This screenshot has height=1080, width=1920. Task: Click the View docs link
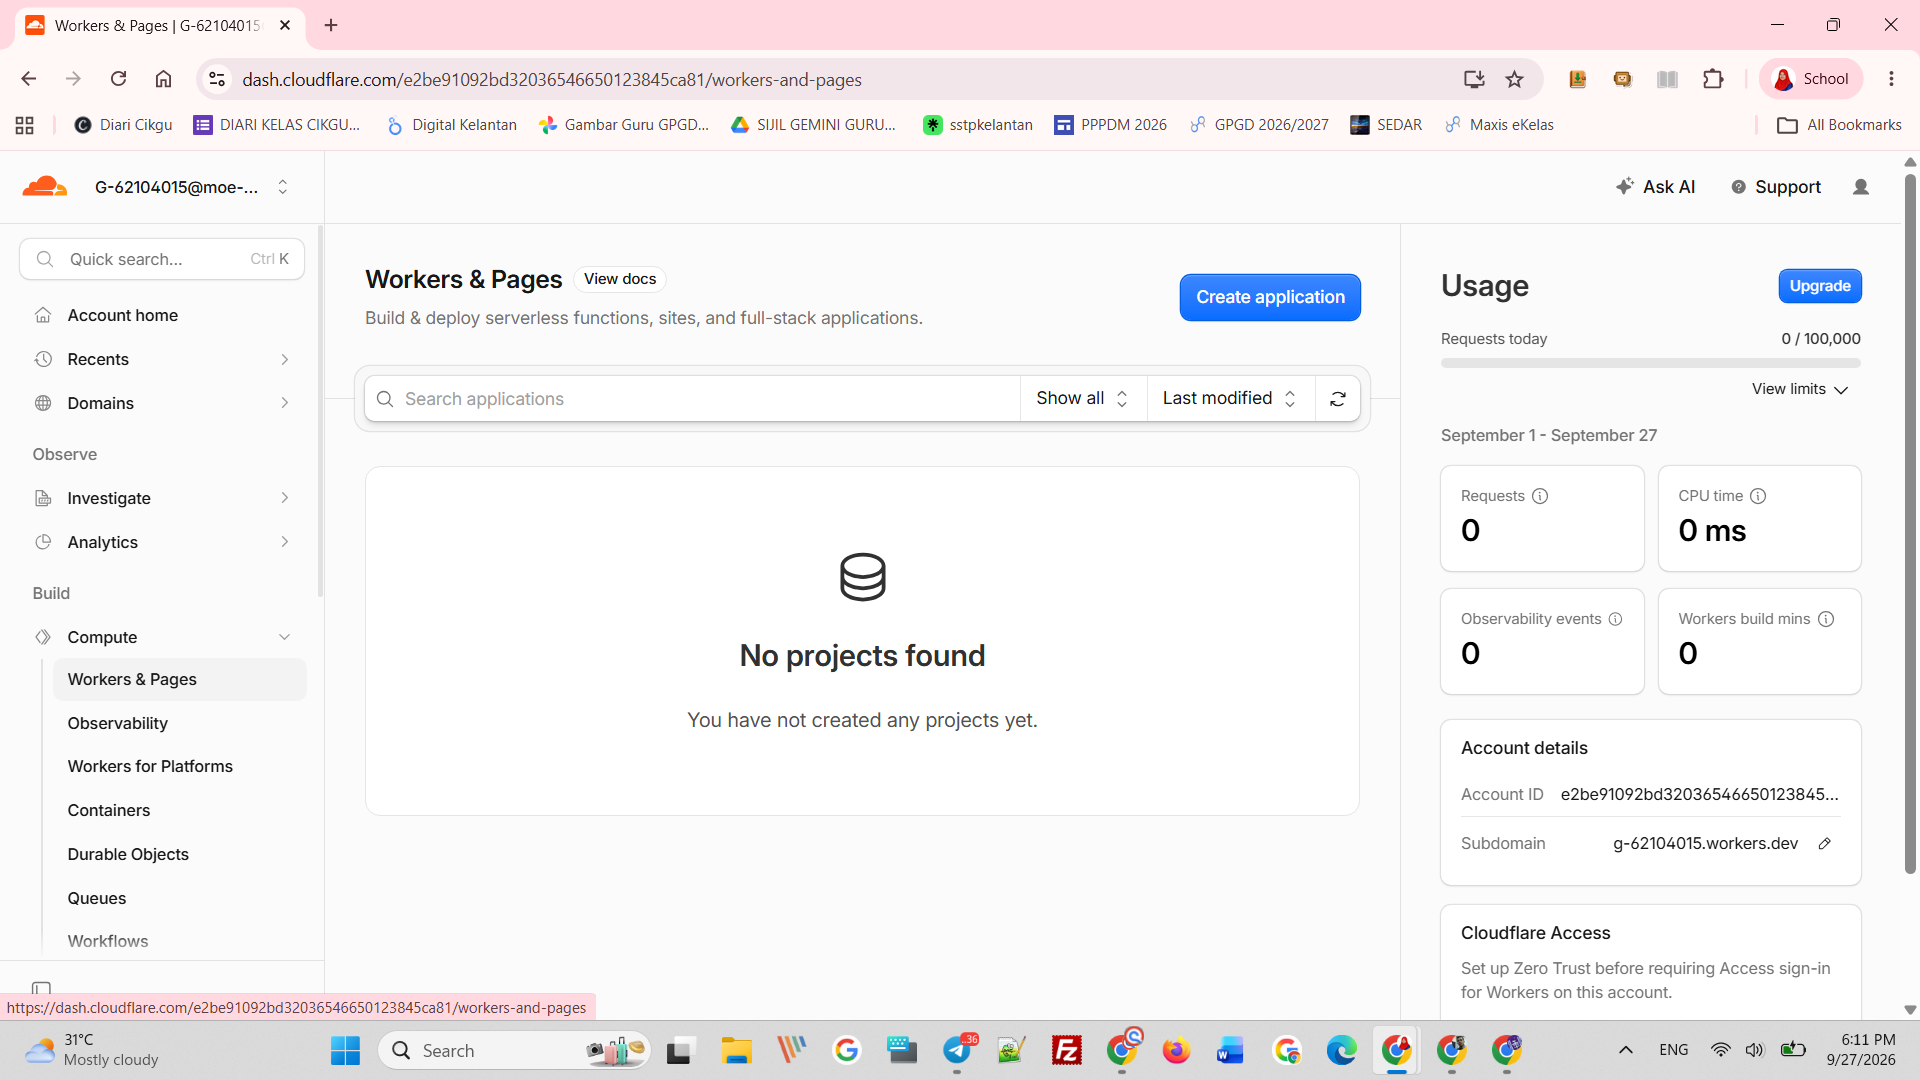click(x=620, y=279)
